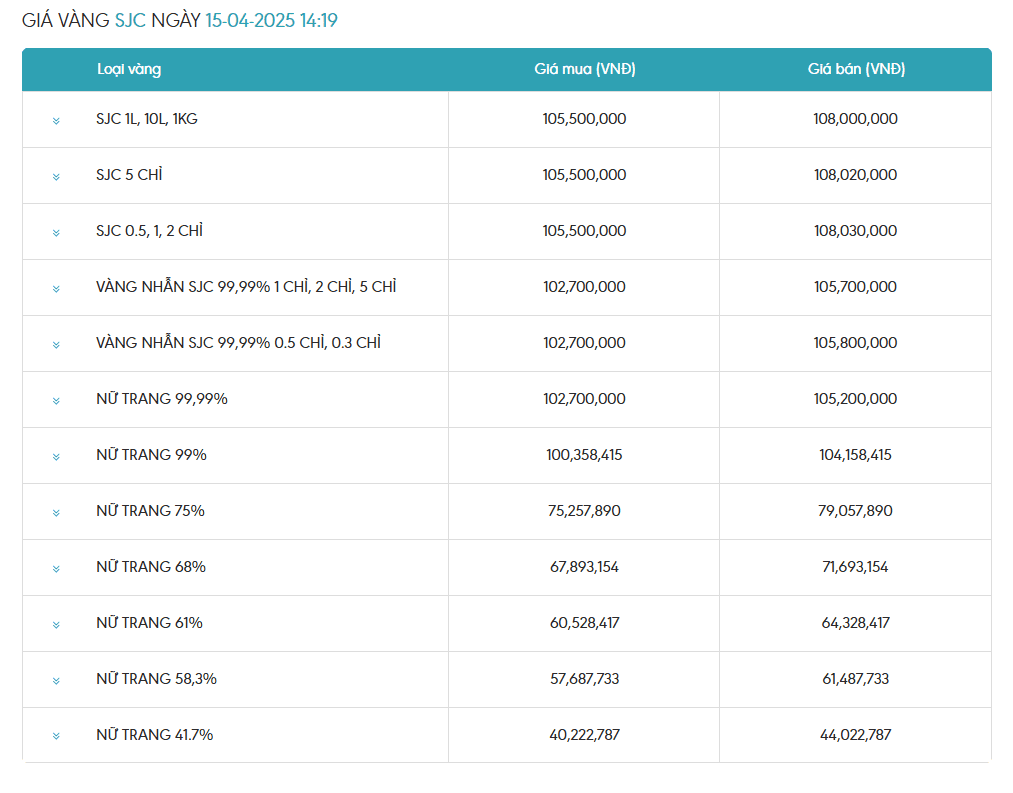Viewport: 1013px width, 793px height.
Task: Click sell price 104,158,415
Action: pyautogui.click(x=855, y=455)
